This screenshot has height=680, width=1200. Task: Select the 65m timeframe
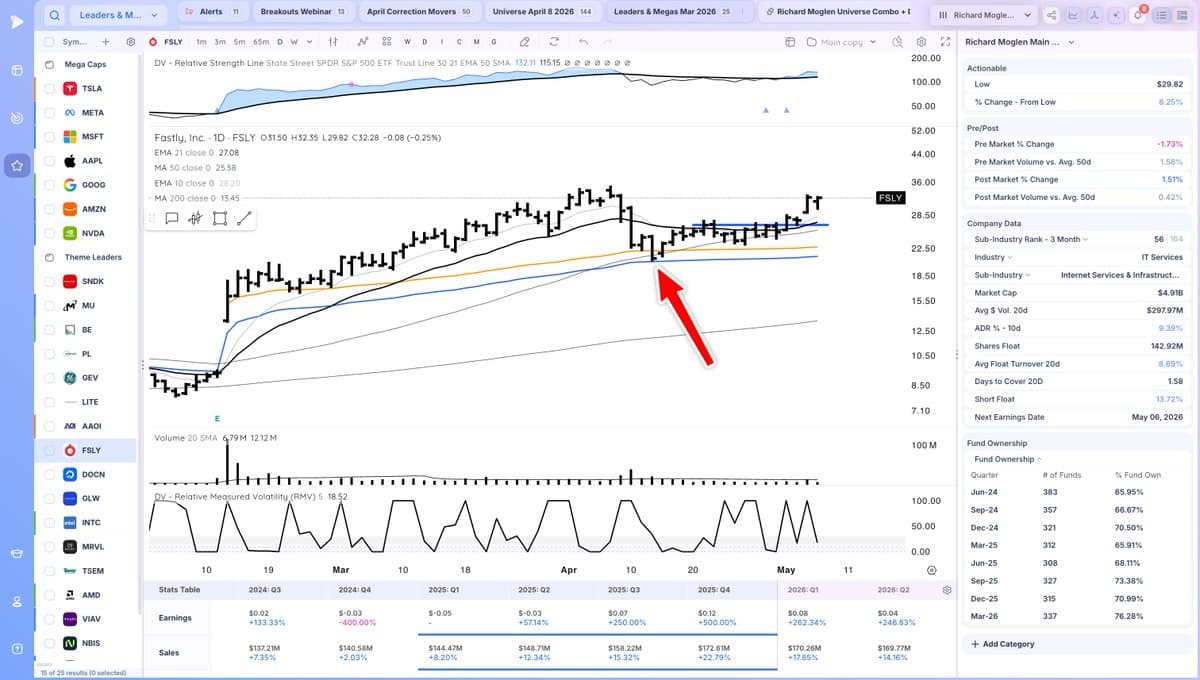click(262, 42)
